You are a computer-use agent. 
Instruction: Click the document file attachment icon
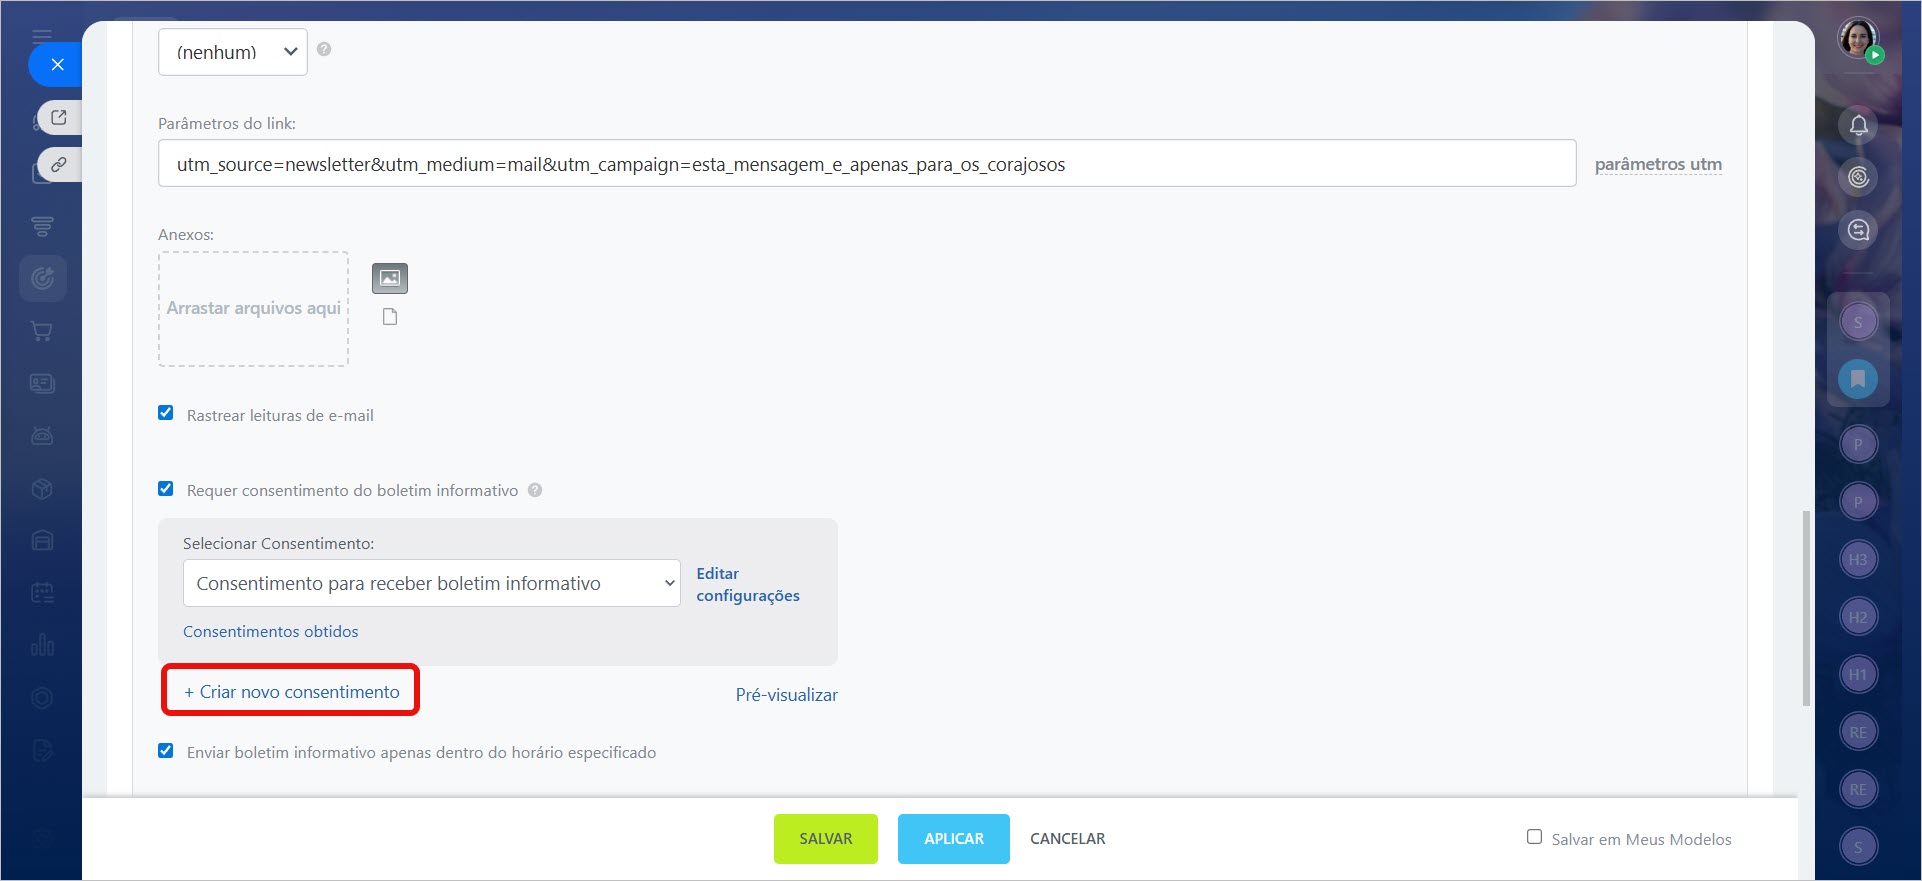pyautogui.click(x=390, y=317)
